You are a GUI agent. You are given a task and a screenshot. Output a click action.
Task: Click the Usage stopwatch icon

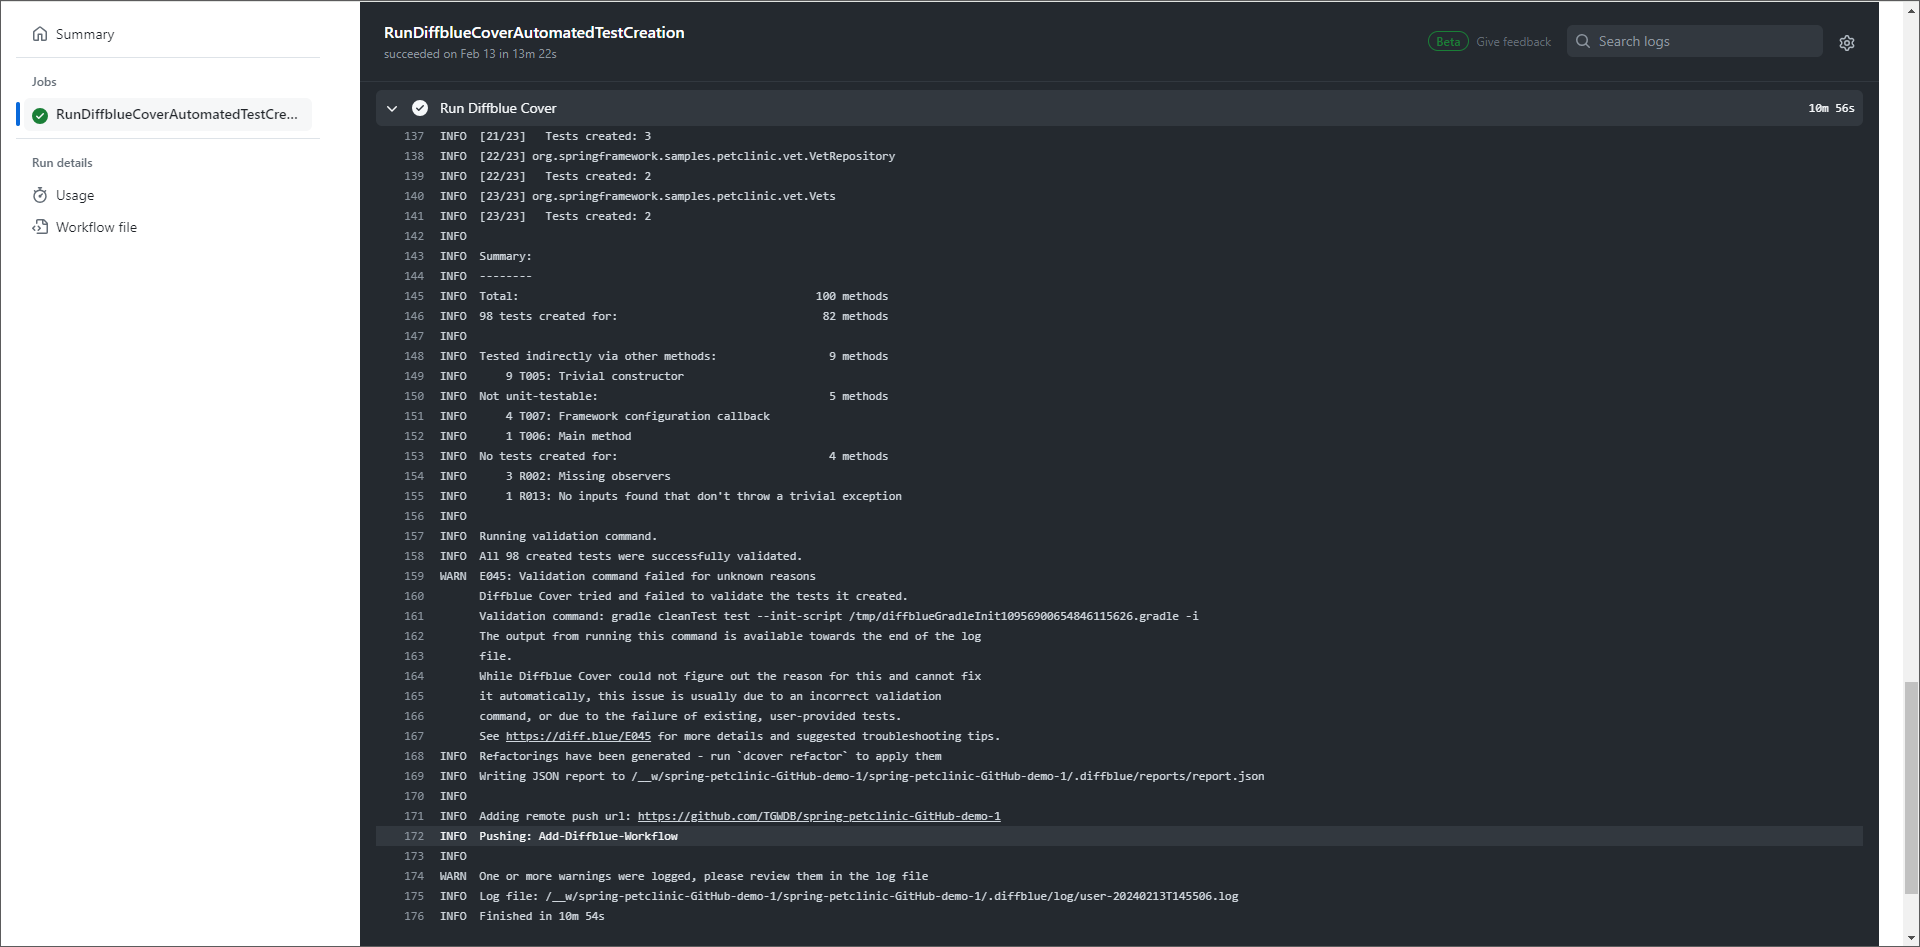[x=40, y=195]
